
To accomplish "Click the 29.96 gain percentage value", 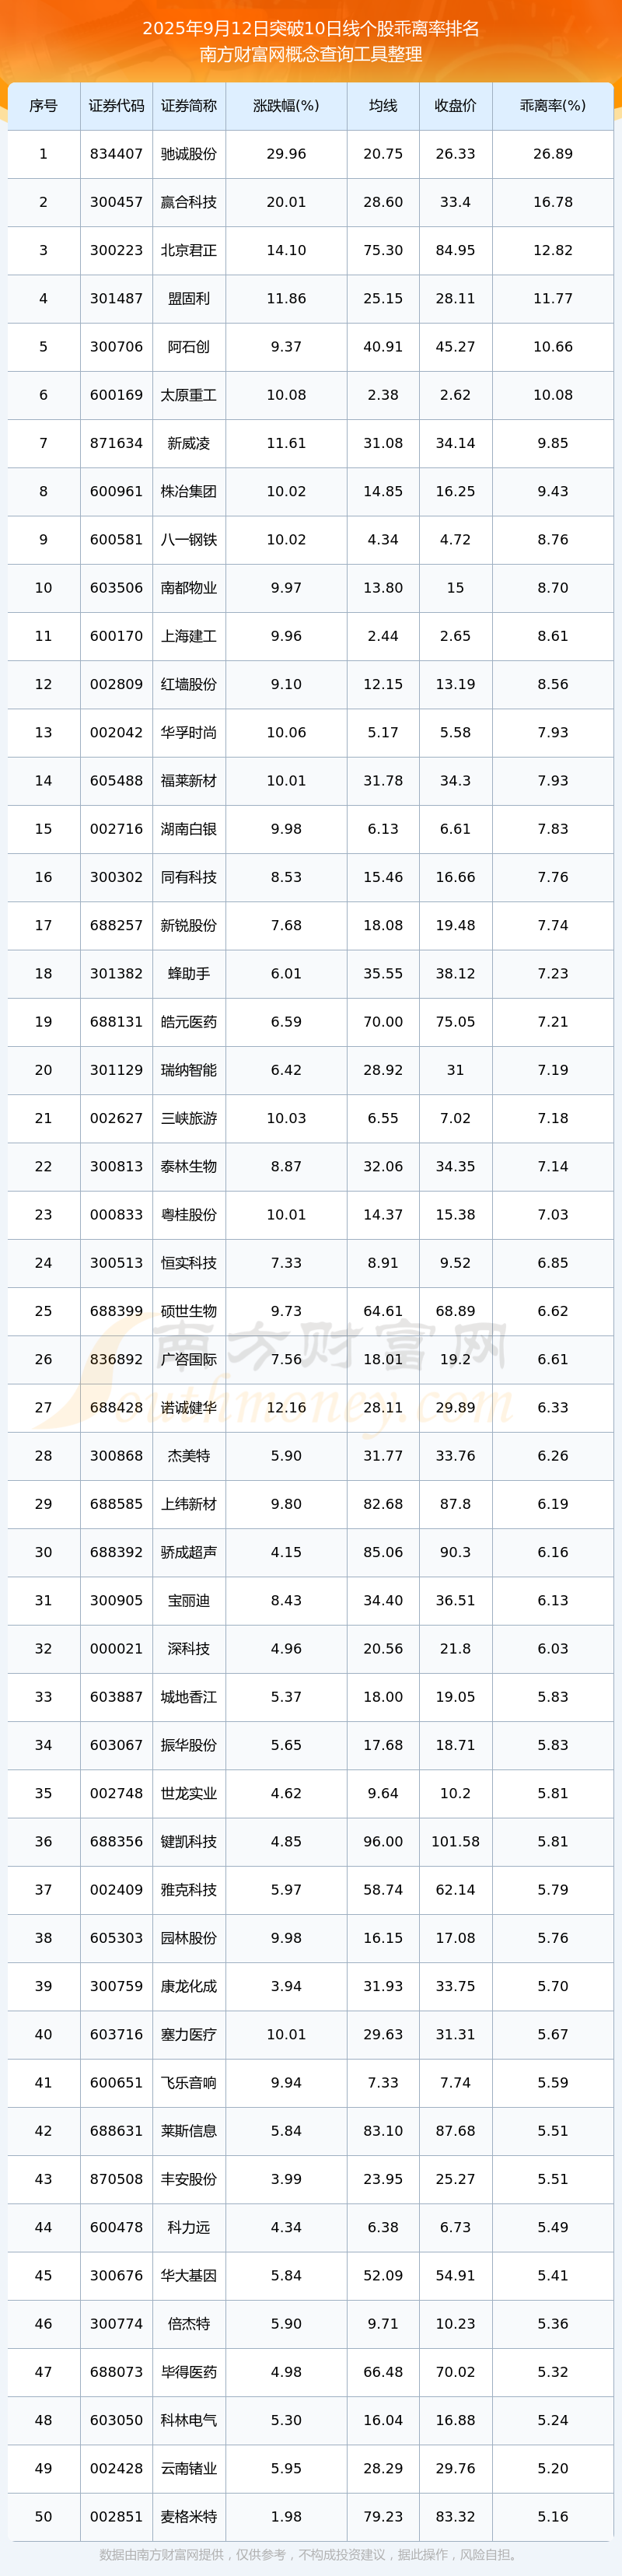I will (x=286, y=154).
